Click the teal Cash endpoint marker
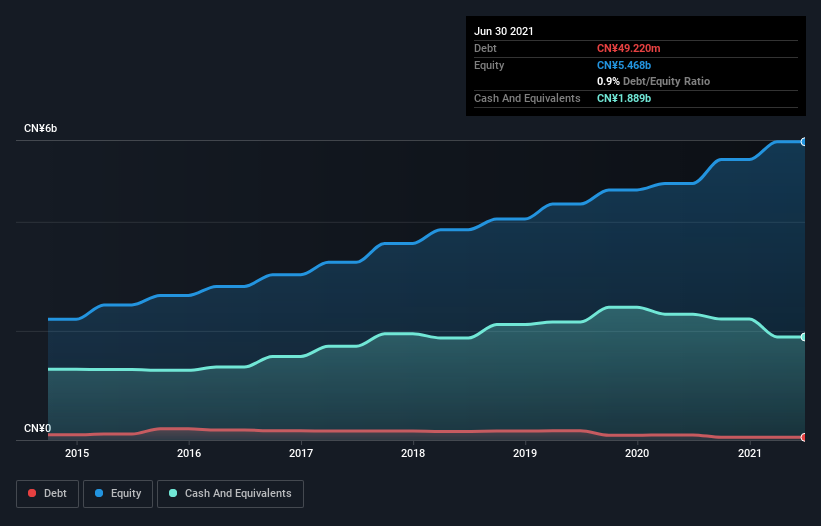 point(804,337)
